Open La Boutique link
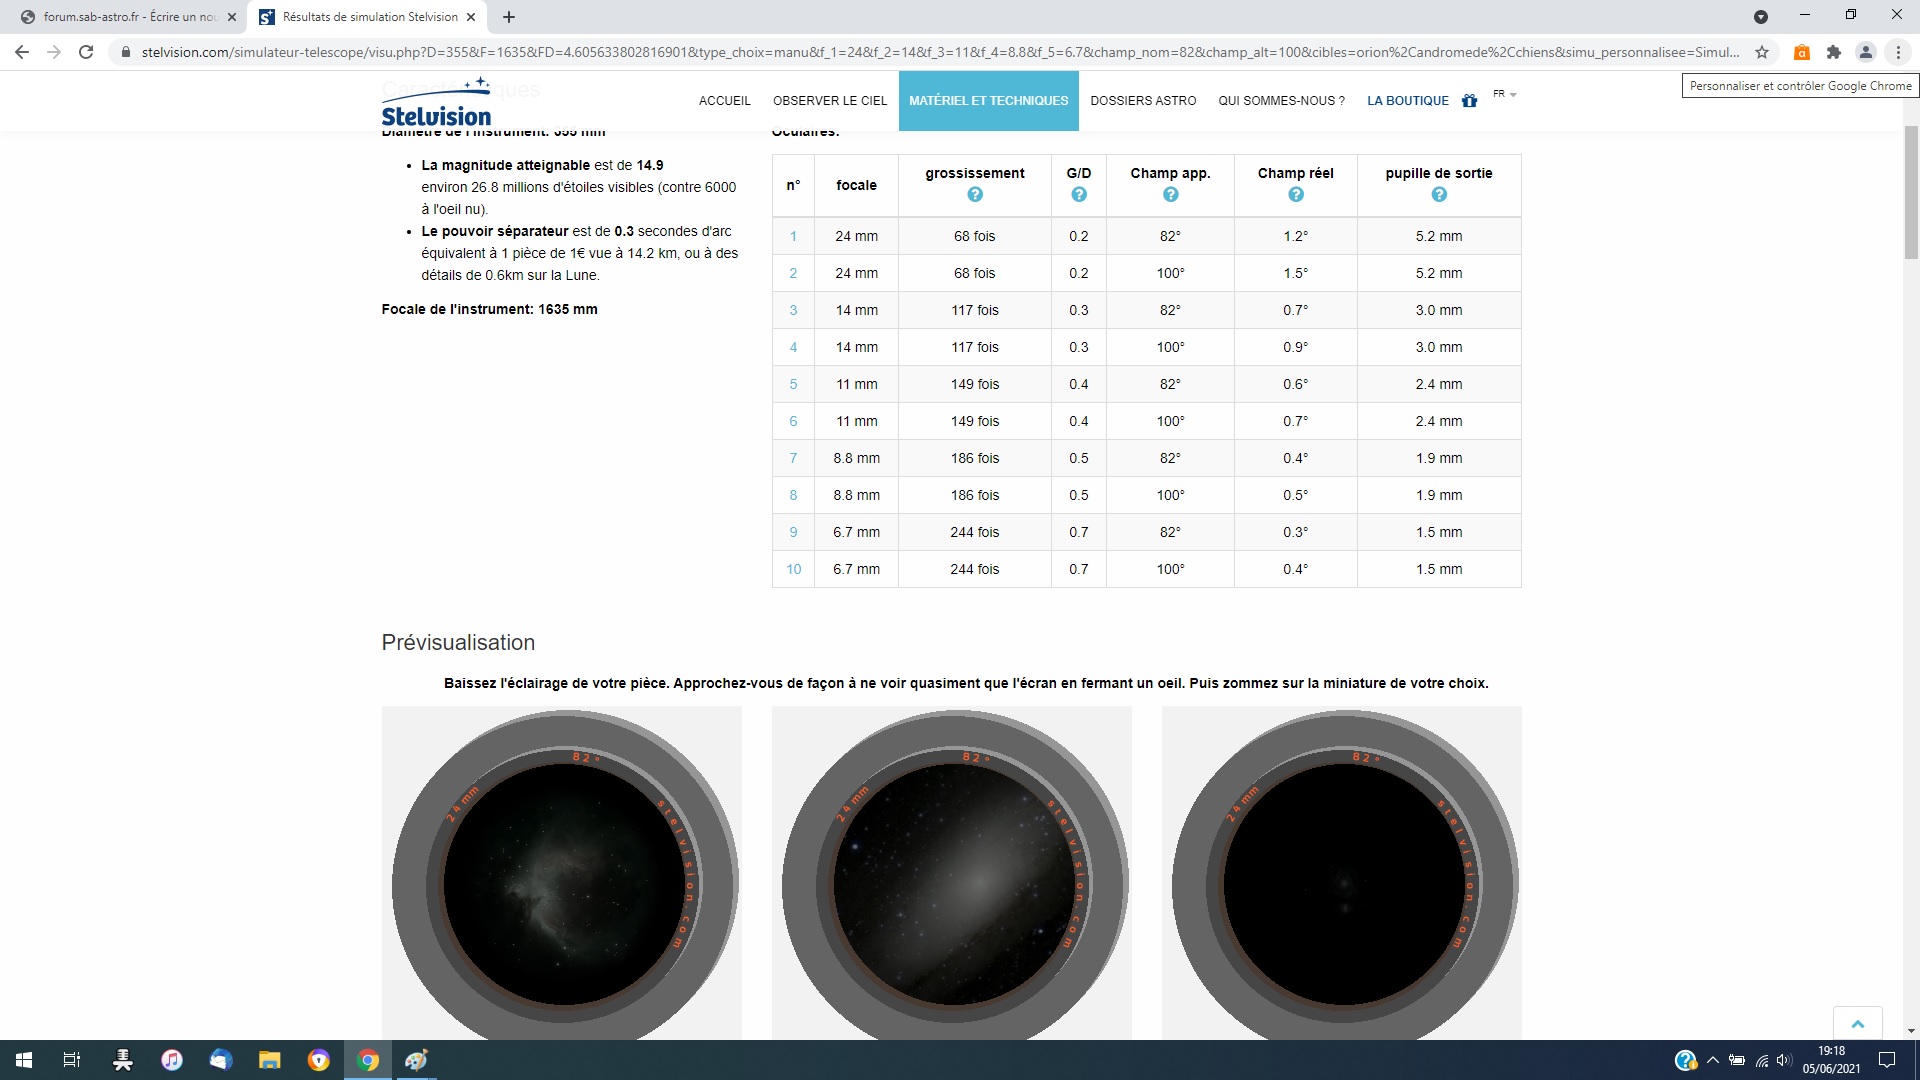The image size is (1920, 1080). [1407, 100]
